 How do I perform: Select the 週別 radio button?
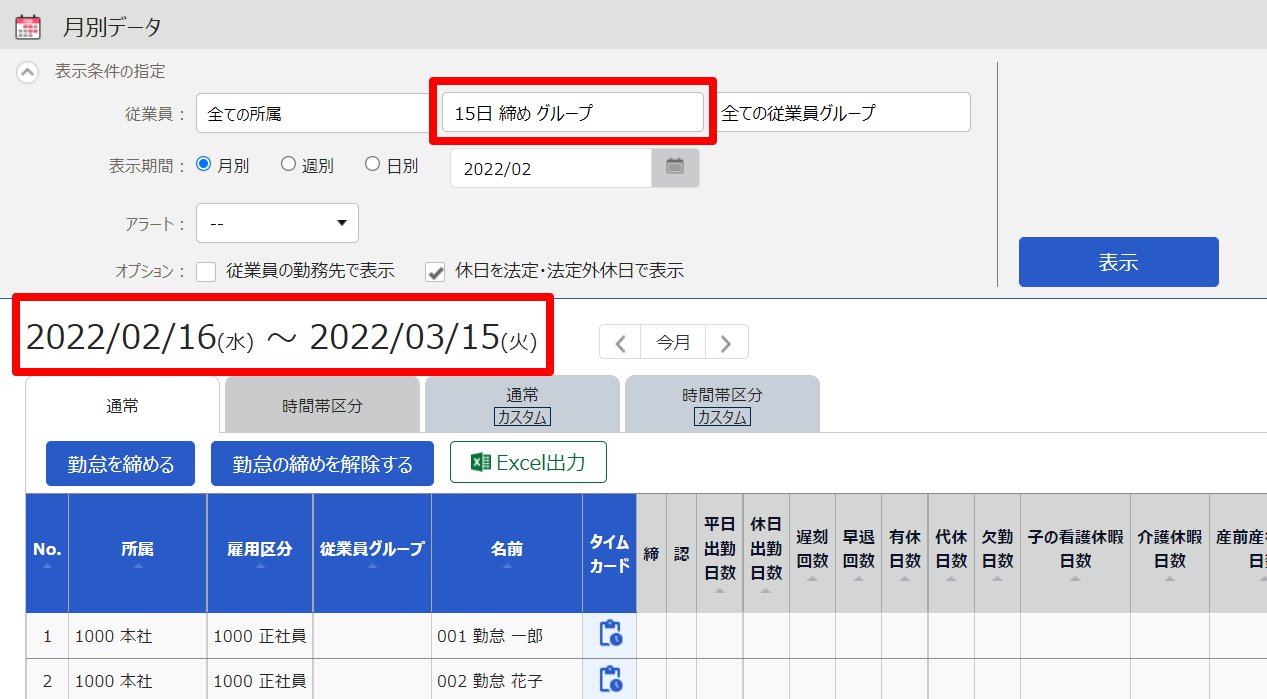coord(288,164)
